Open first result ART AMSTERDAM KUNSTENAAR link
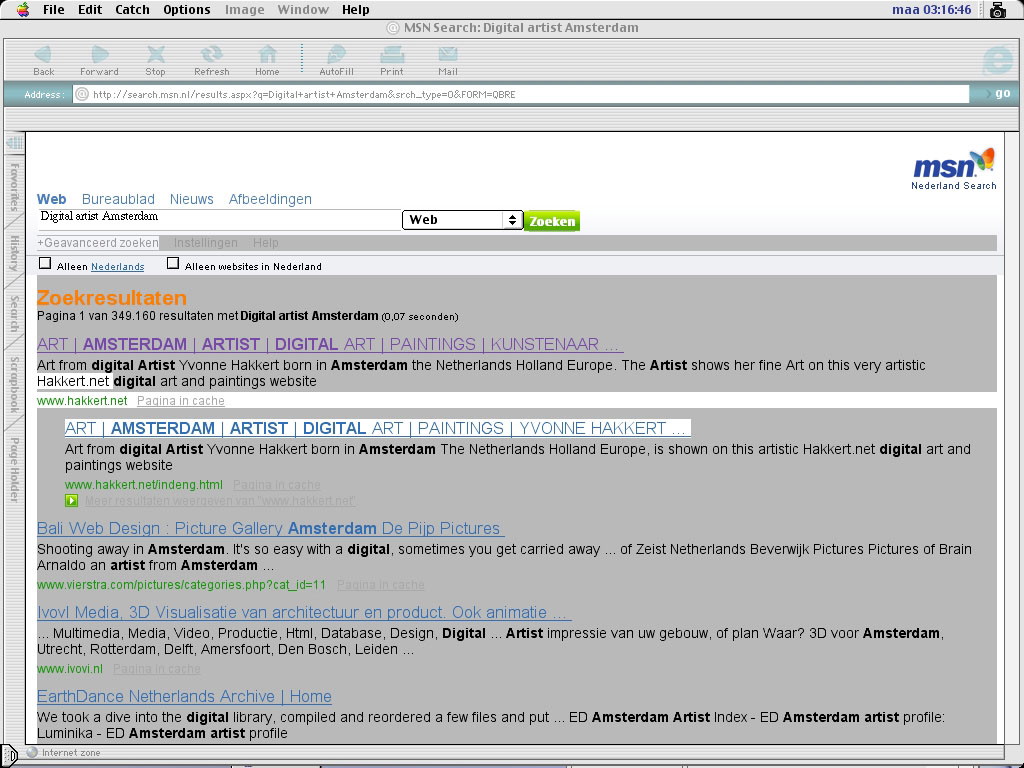Screen dimensions: 1024x768 pyautogui.click(x=330, y=344)
